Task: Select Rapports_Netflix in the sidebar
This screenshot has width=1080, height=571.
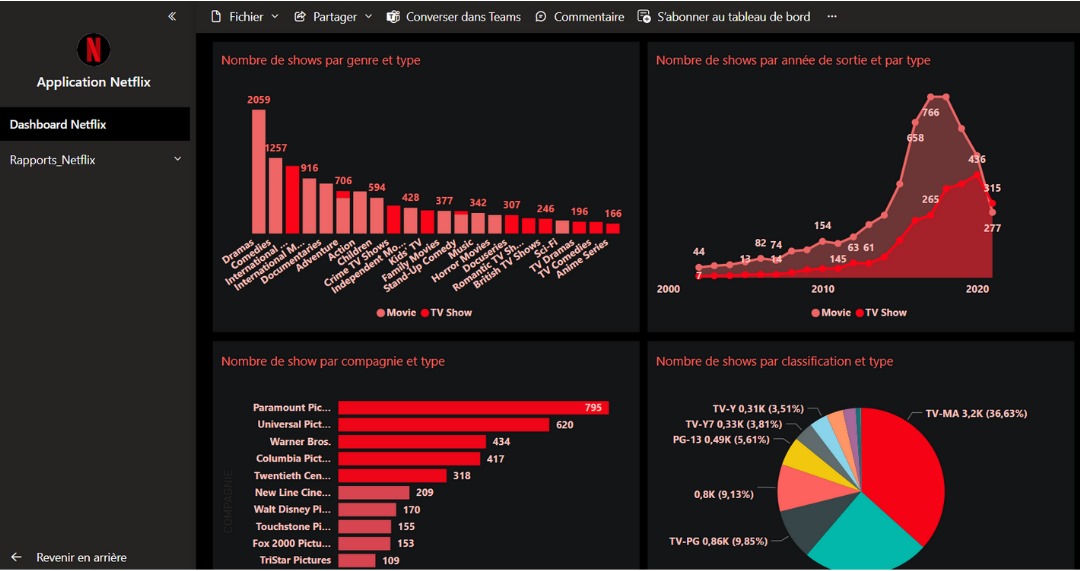Action: 53,160
